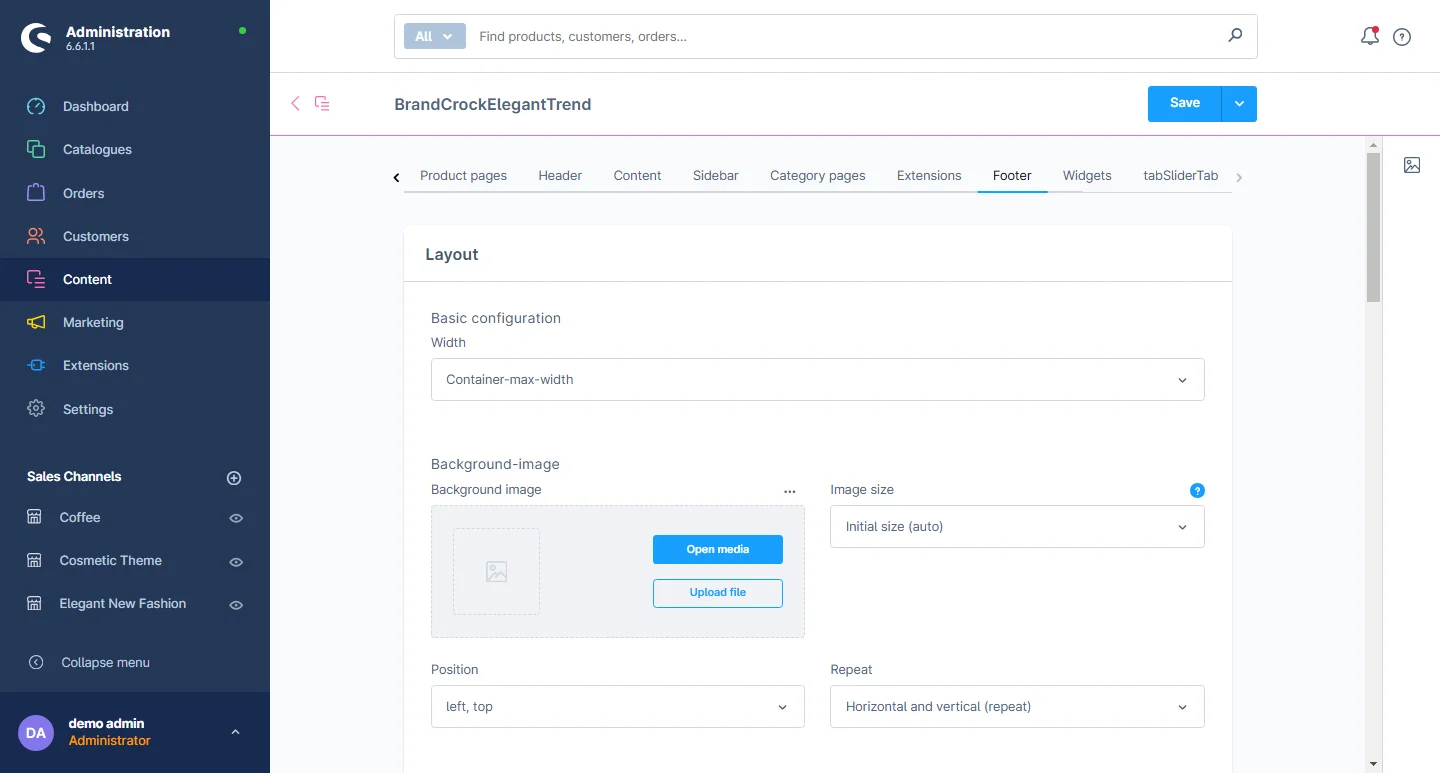
Task: Expand the Width dropdown
Action: [817, 380]
